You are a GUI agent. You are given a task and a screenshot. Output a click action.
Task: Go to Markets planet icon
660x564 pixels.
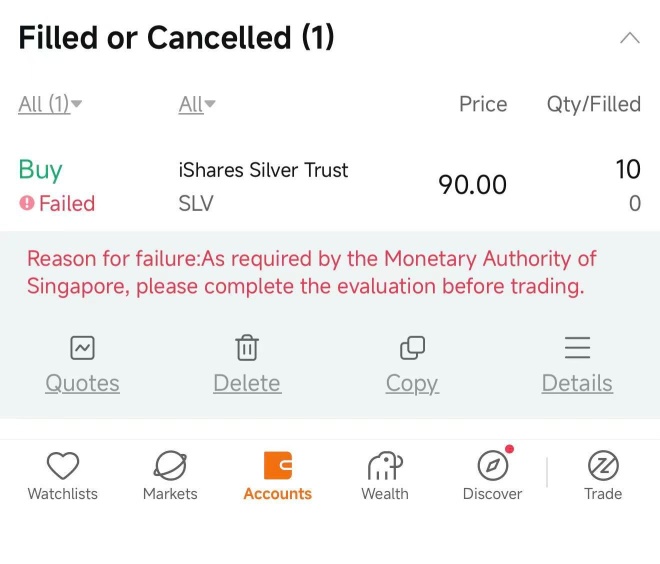click(170, 466)
